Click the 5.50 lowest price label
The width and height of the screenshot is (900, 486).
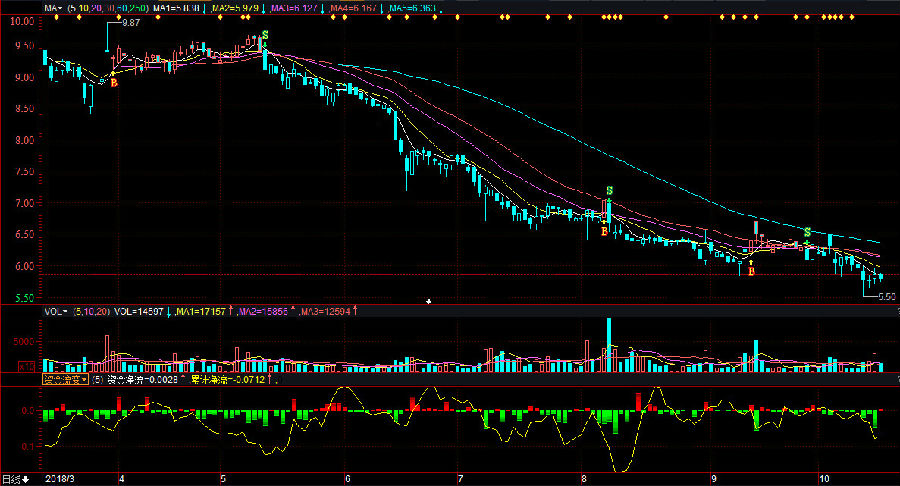885,297
